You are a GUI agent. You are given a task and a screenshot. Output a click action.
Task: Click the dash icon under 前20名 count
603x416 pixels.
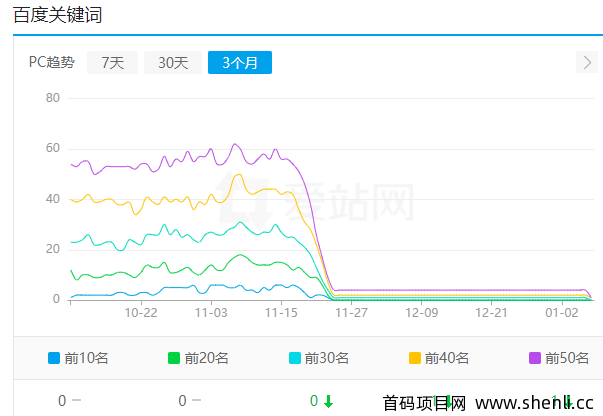tap(197, 401)
